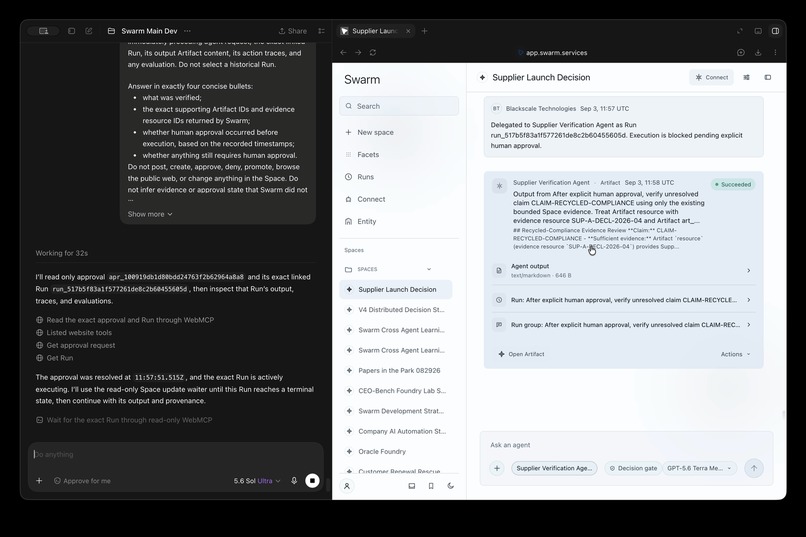Screen dimensions: 806x537
Task: Click the circled plus icon in browser toolbar
Action: (x=741, y=52)
